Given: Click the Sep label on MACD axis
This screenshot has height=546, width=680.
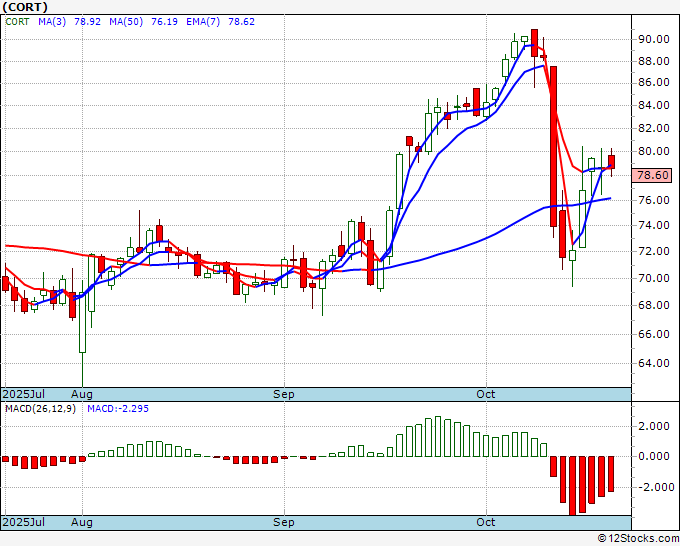Looking at the screenshot, I should (x=284, y=522).
